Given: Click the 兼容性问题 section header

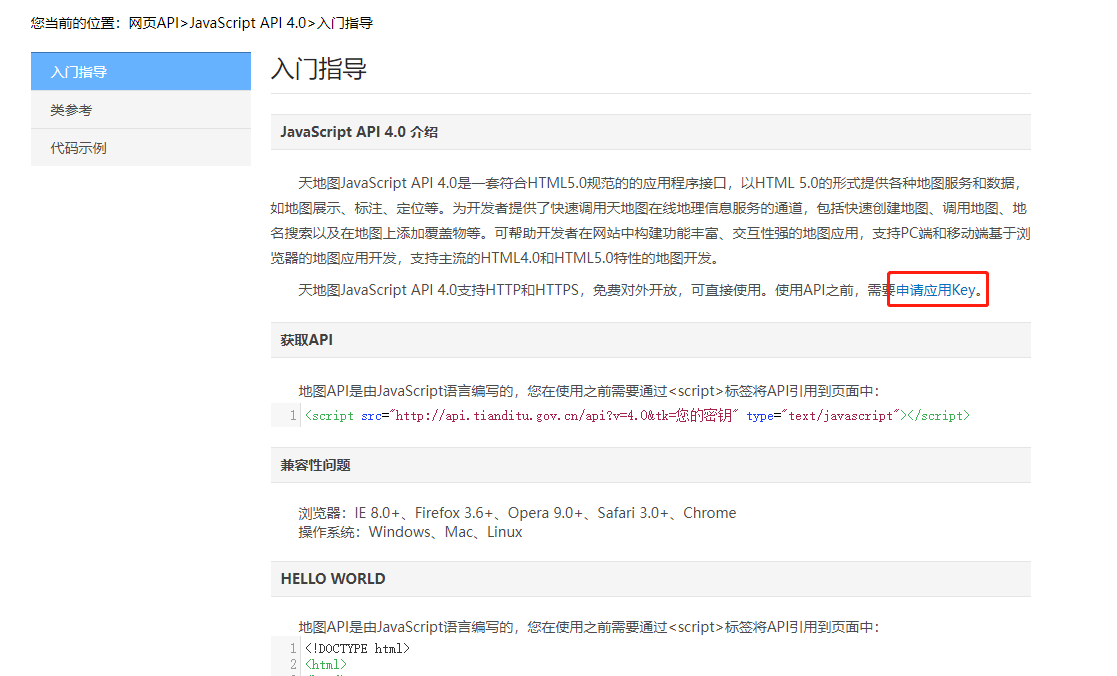Looking at the screenshot, I should 650,465.
